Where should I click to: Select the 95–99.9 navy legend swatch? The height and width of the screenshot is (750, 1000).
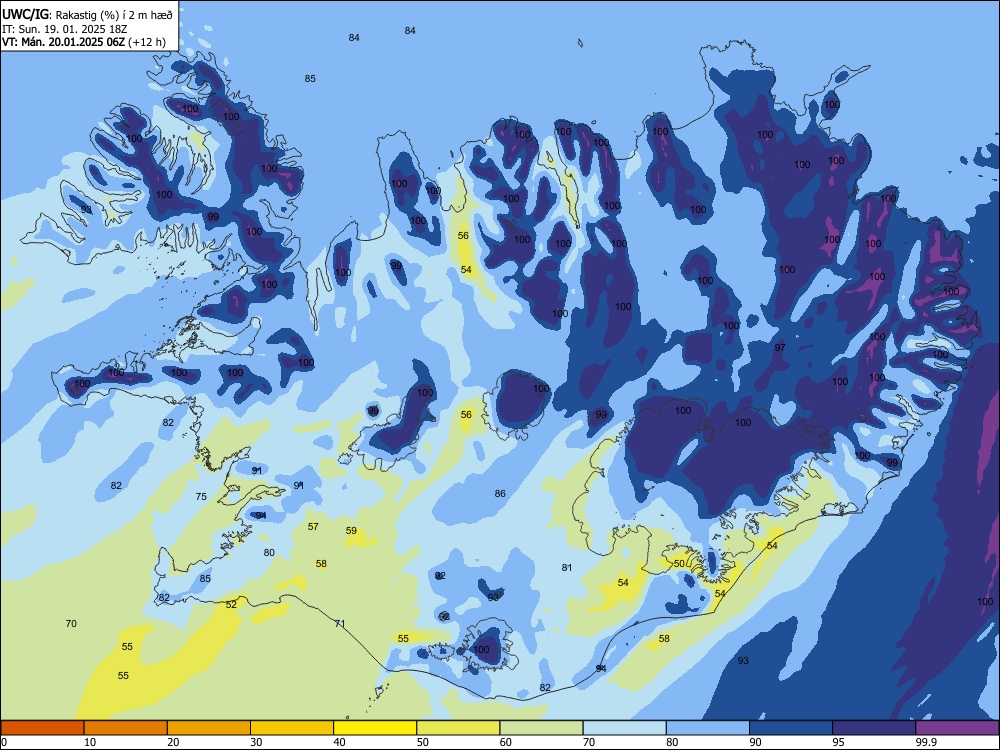point(874,728)
